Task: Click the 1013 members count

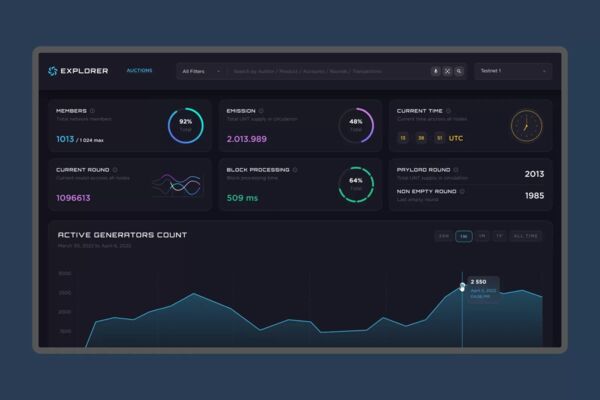Action: pos(65,139)
